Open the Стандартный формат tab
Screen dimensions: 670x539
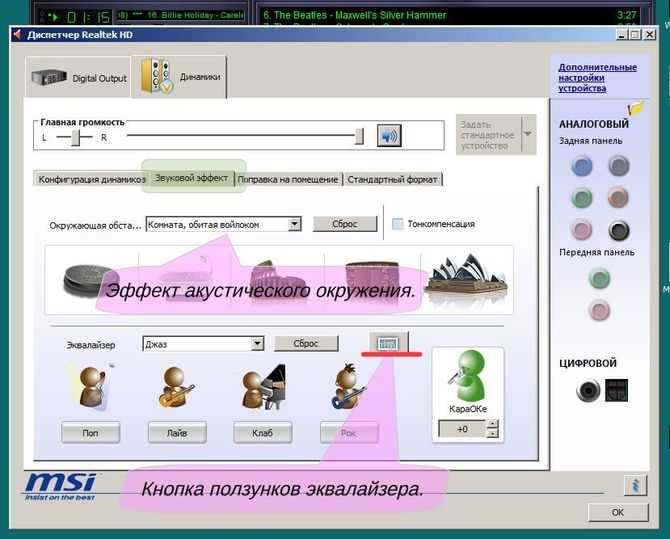point(392,180)
